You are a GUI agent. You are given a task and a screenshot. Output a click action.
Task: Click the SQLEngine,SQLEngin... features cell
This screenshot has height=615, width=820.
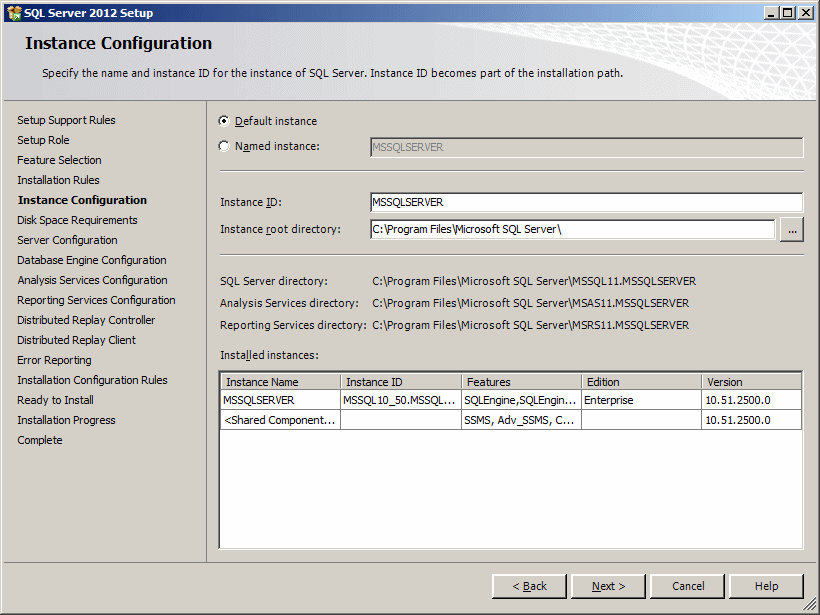coord(521,400)
